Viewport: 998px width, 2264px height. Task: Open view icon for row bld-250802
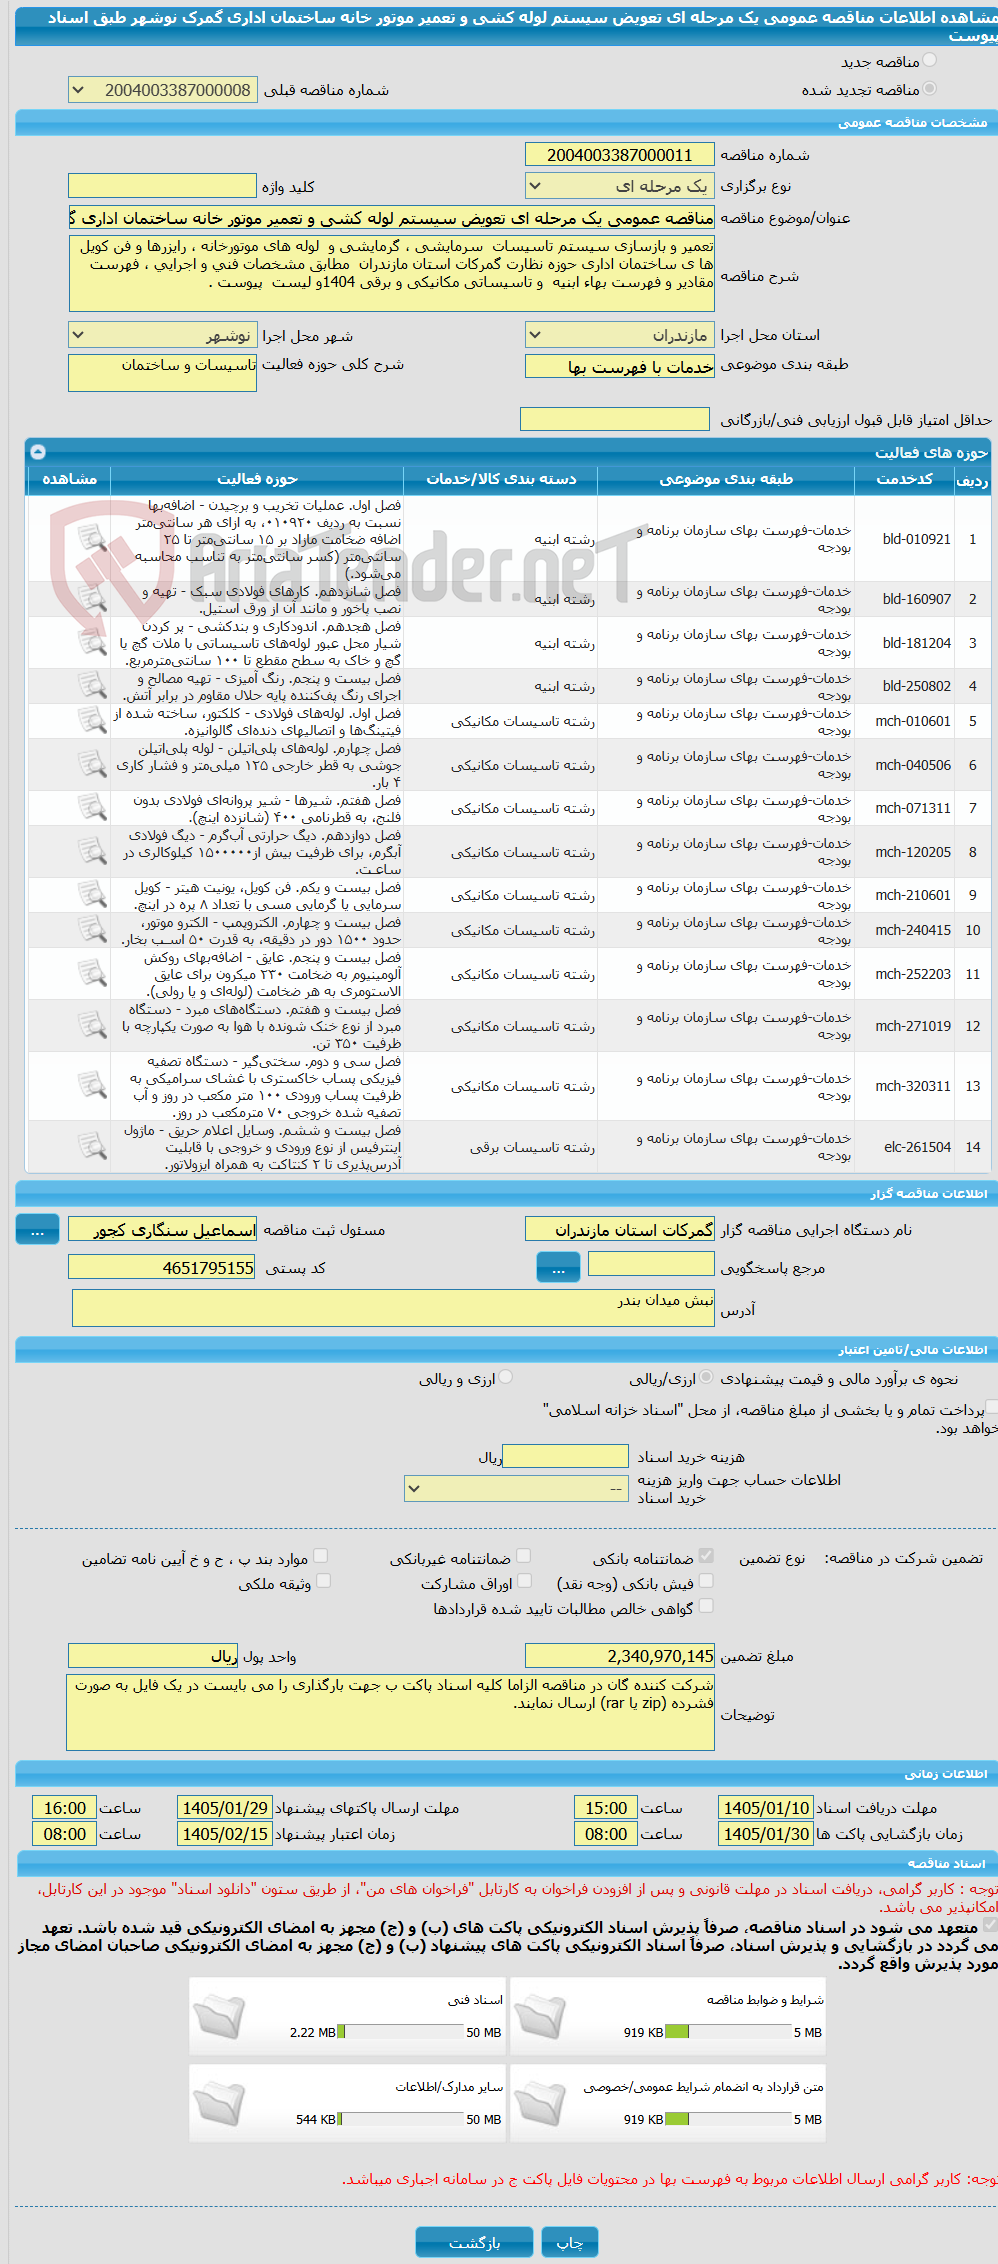pyautogui.click(x=92, y=685)
